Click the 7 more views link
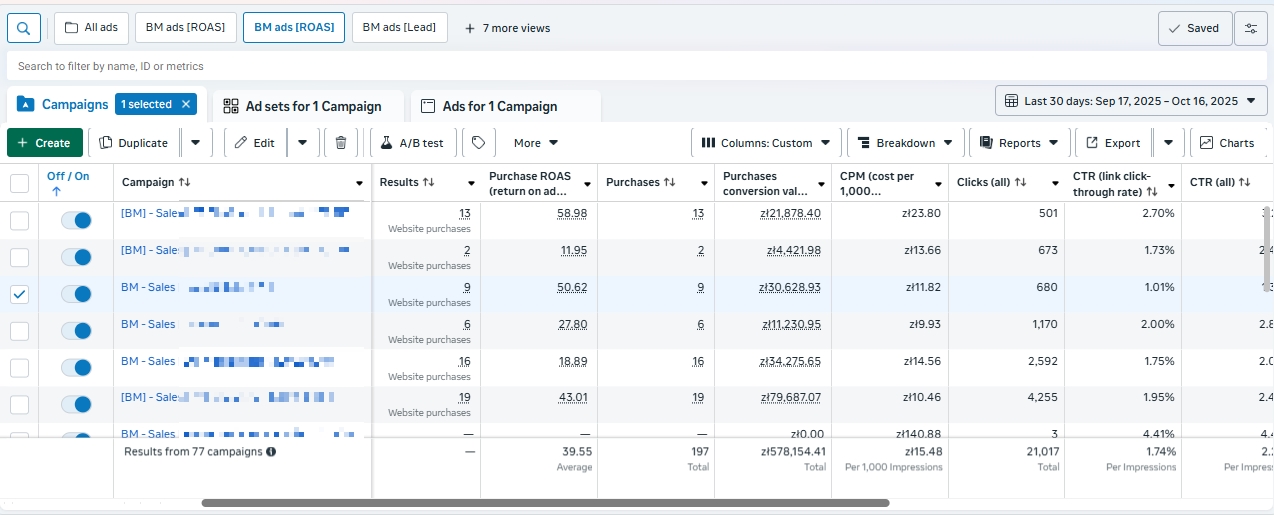The image size is (1274, 515). (x=507, y=28)
